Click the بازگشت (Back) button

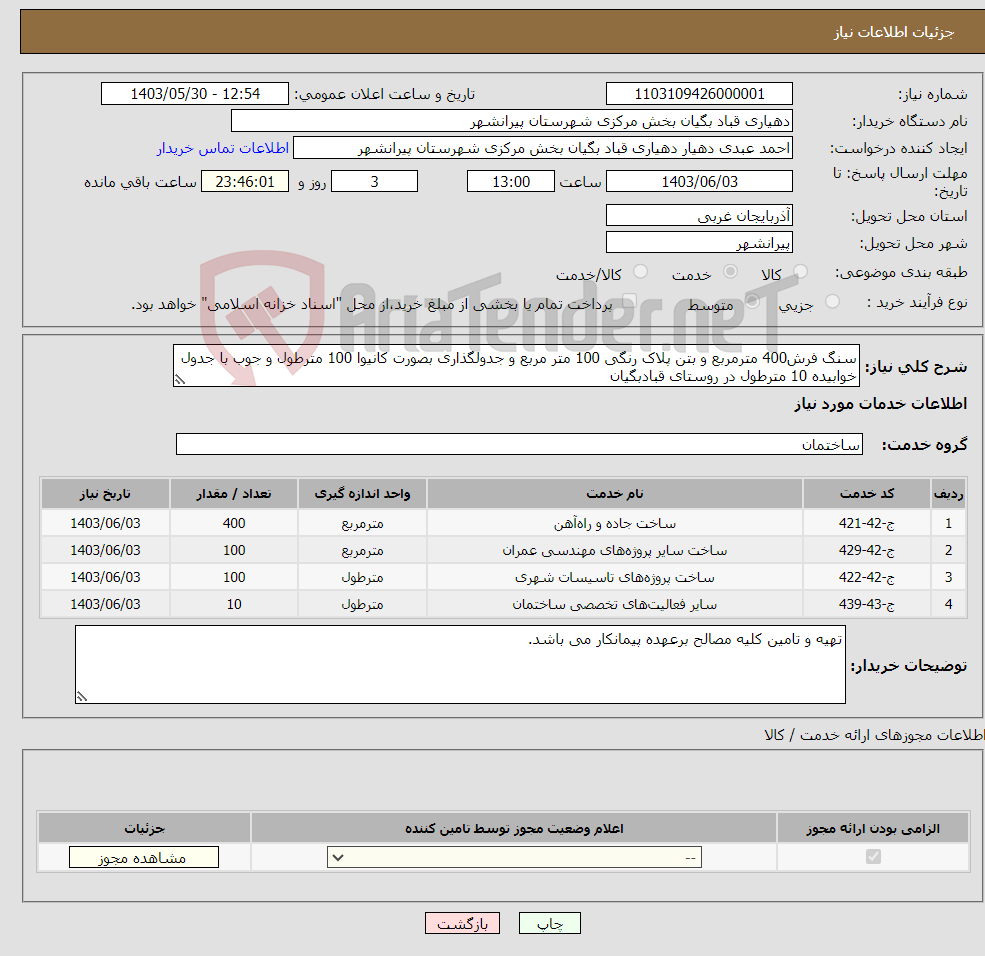point(462,923)
